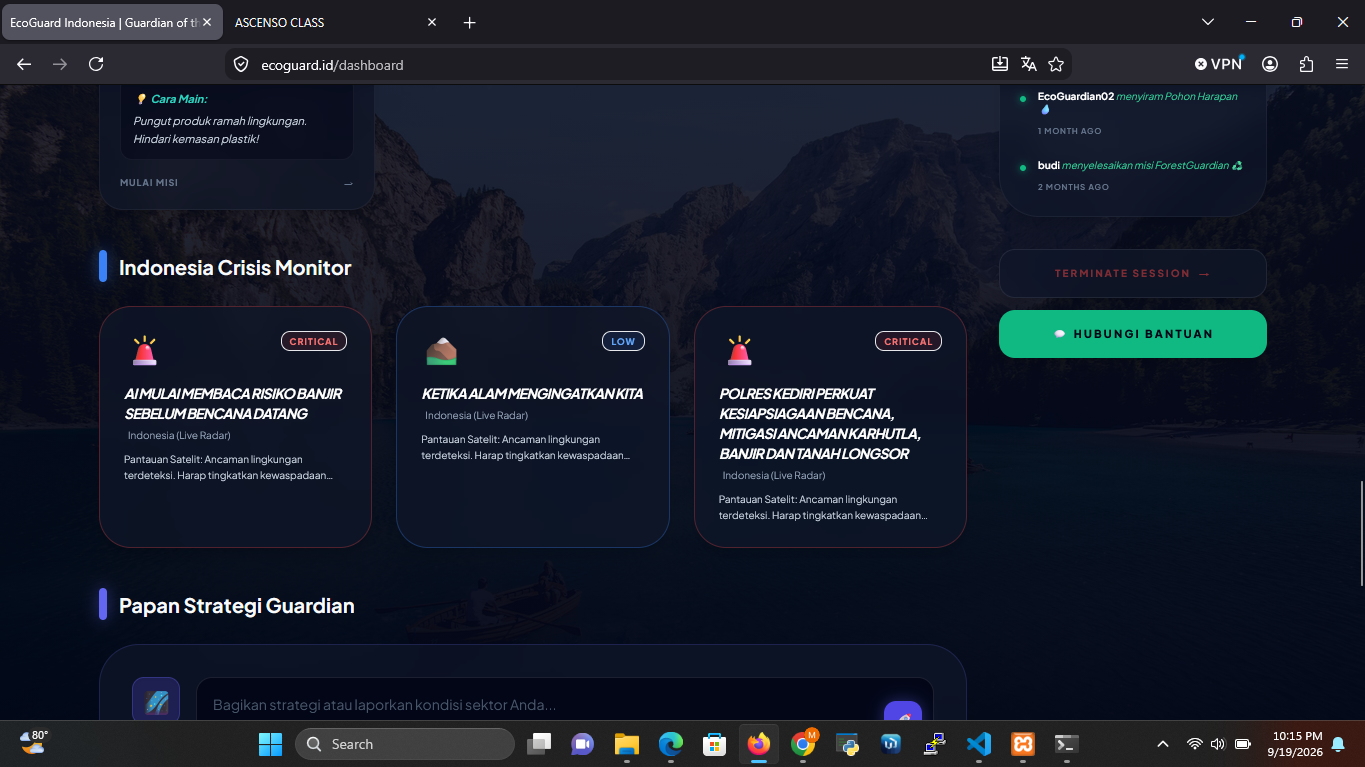Open the VPN extension button

coord(1218,64)
